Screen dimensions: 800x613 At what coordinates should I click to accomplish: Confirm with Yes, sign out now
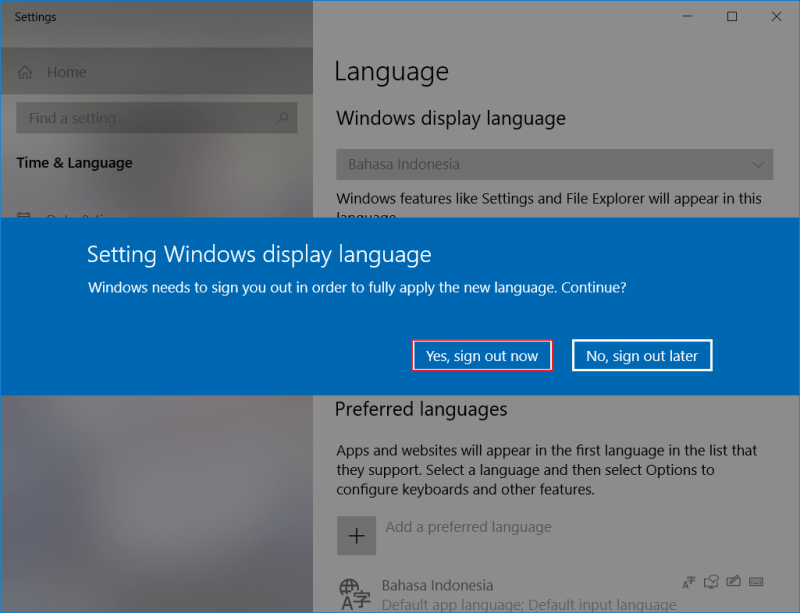coord(482,355)
